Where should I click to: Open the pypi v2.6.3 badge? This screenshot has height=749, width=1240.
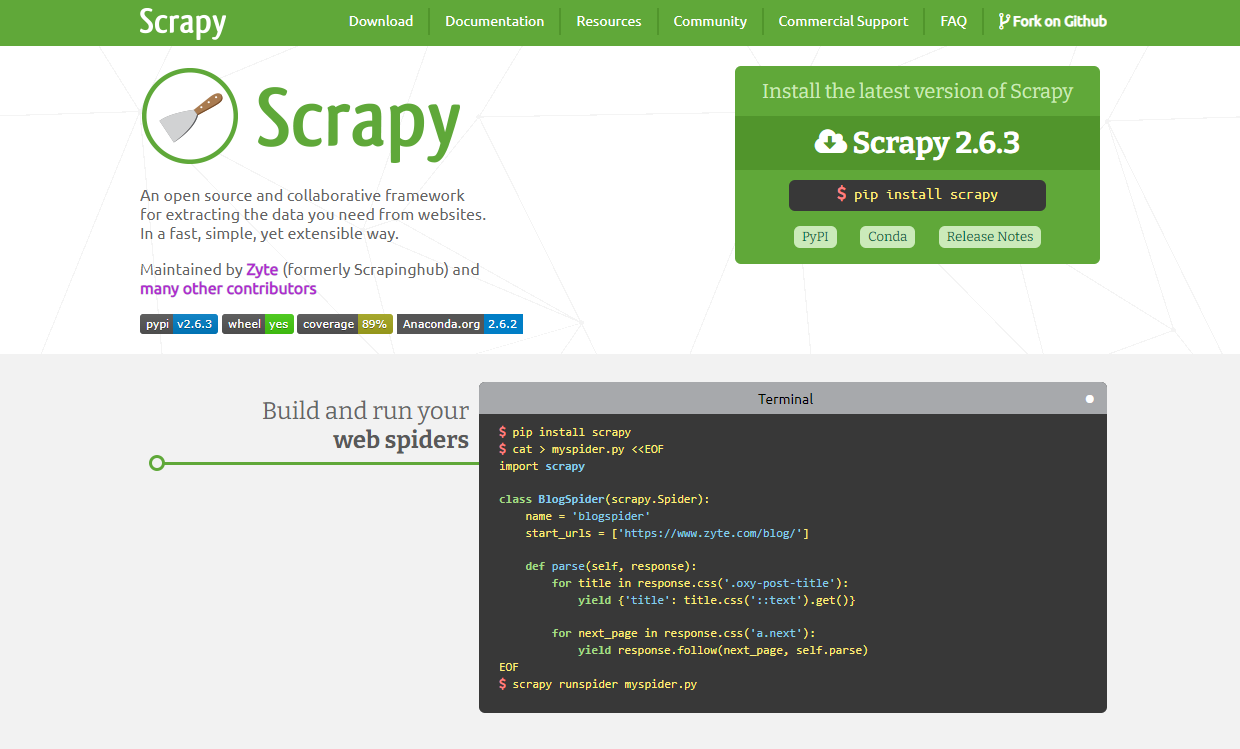(179, 324)
